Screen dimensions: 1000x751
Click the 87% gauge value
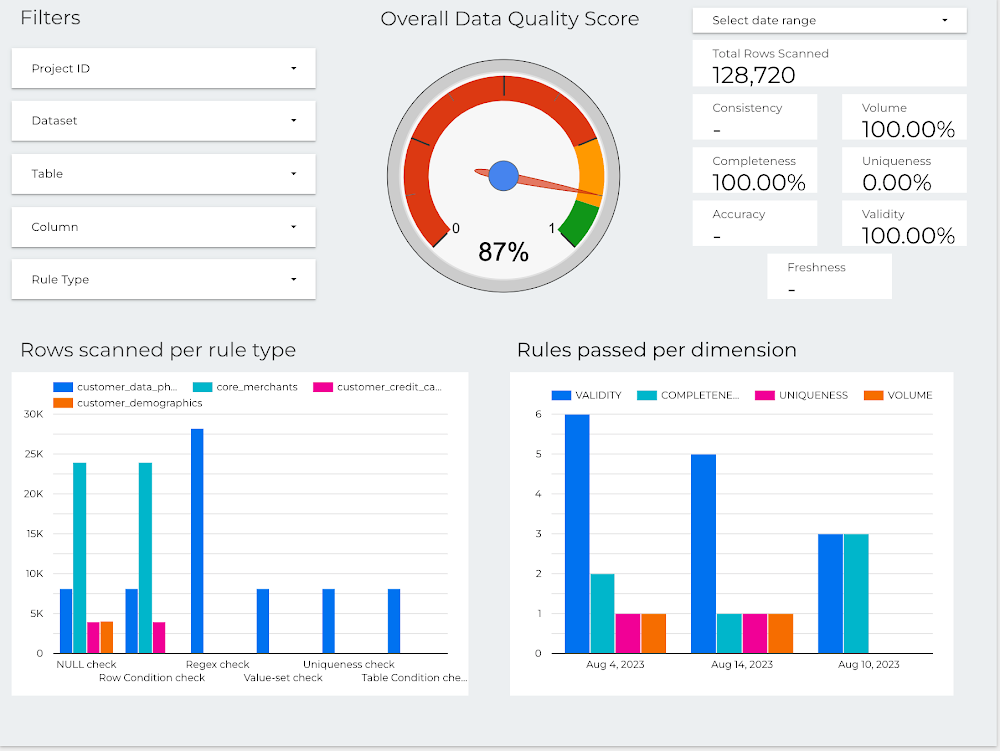(x=504, y=252)
